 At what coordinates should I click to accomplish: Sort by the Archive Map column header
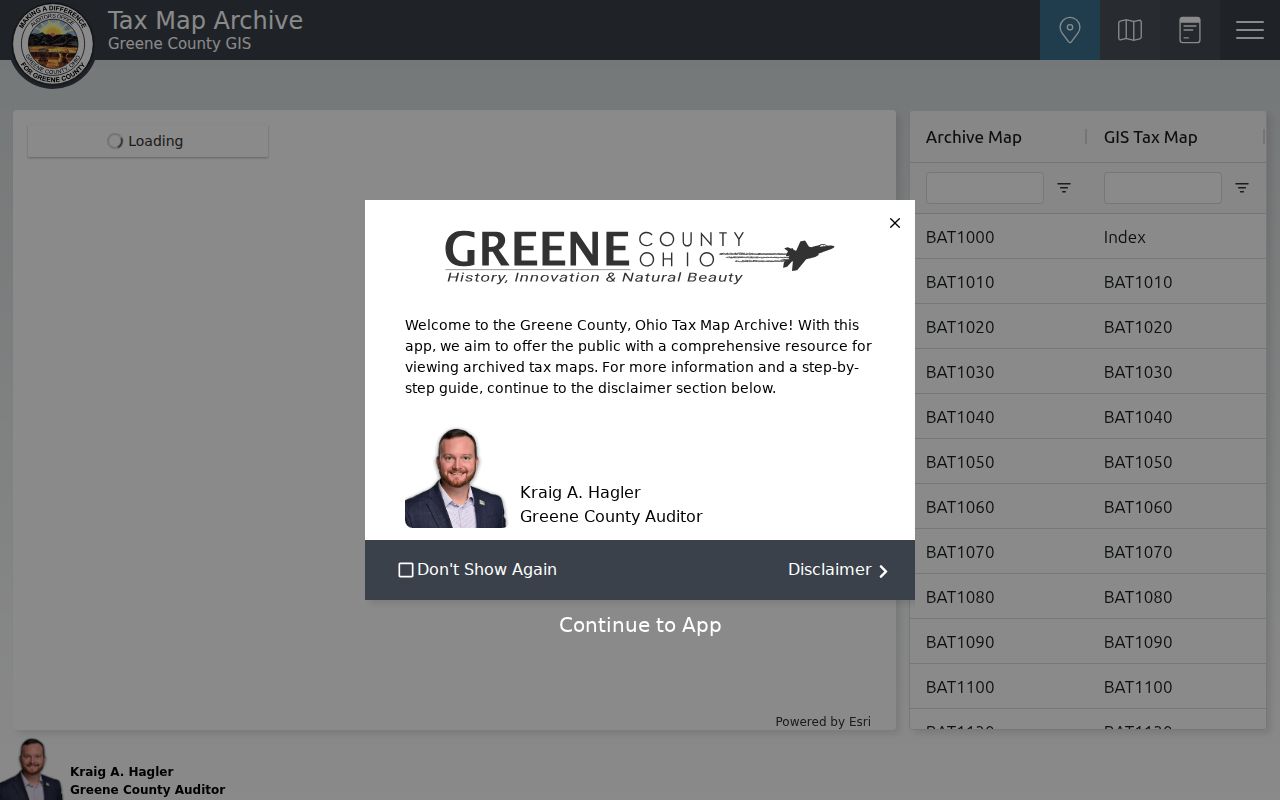pyautogui.click(x=974, y=137)
